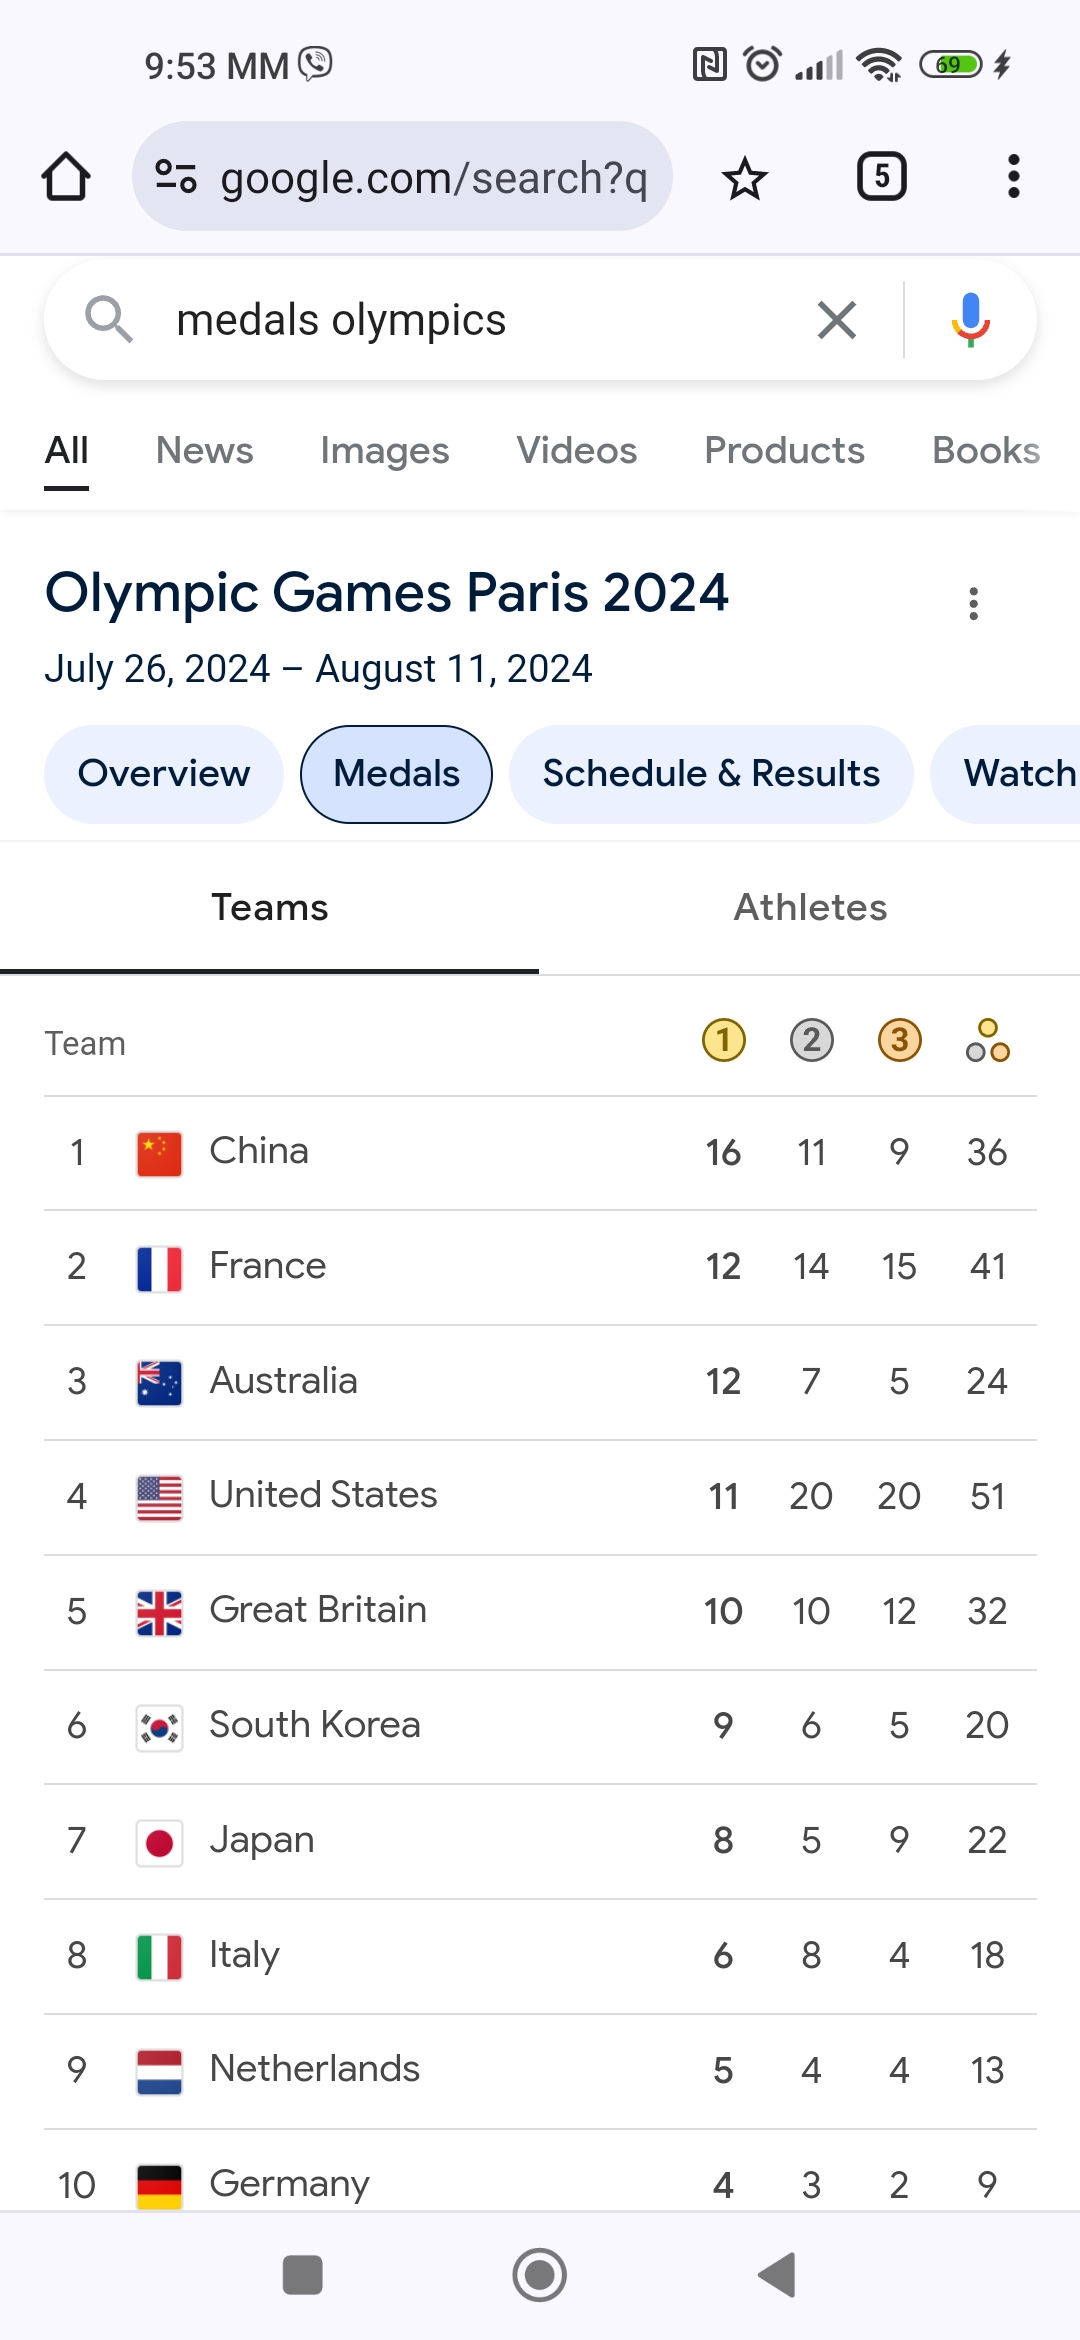Open the China team row
This screenshot has height=2340, width=1080.
pyautogui.click(x=540, y=1153)
